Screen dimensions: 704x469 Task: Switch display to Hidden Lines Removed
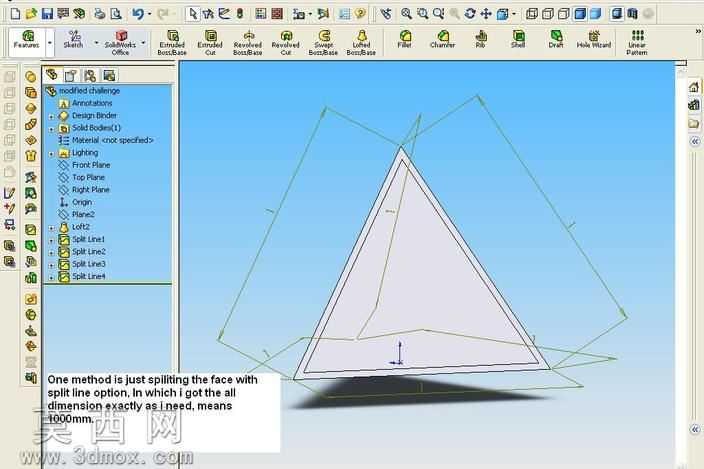(x=563, y=14)
